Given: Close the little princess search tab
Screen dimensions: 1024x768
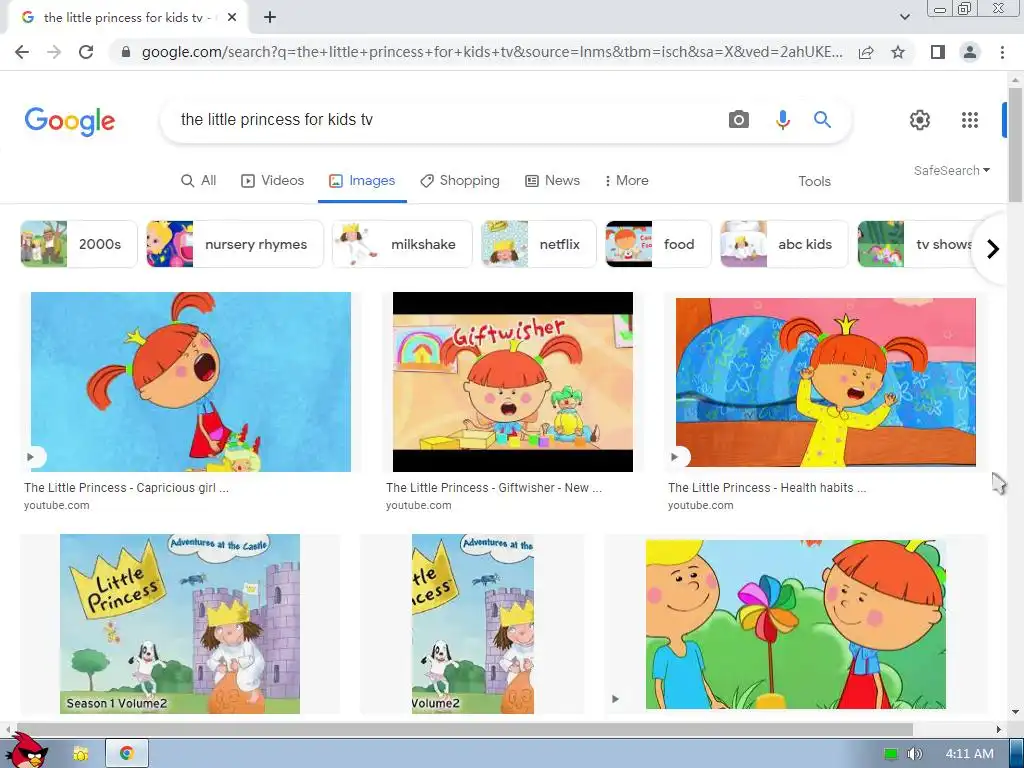Looking at the screenshot, I should (x=232, y=18).
